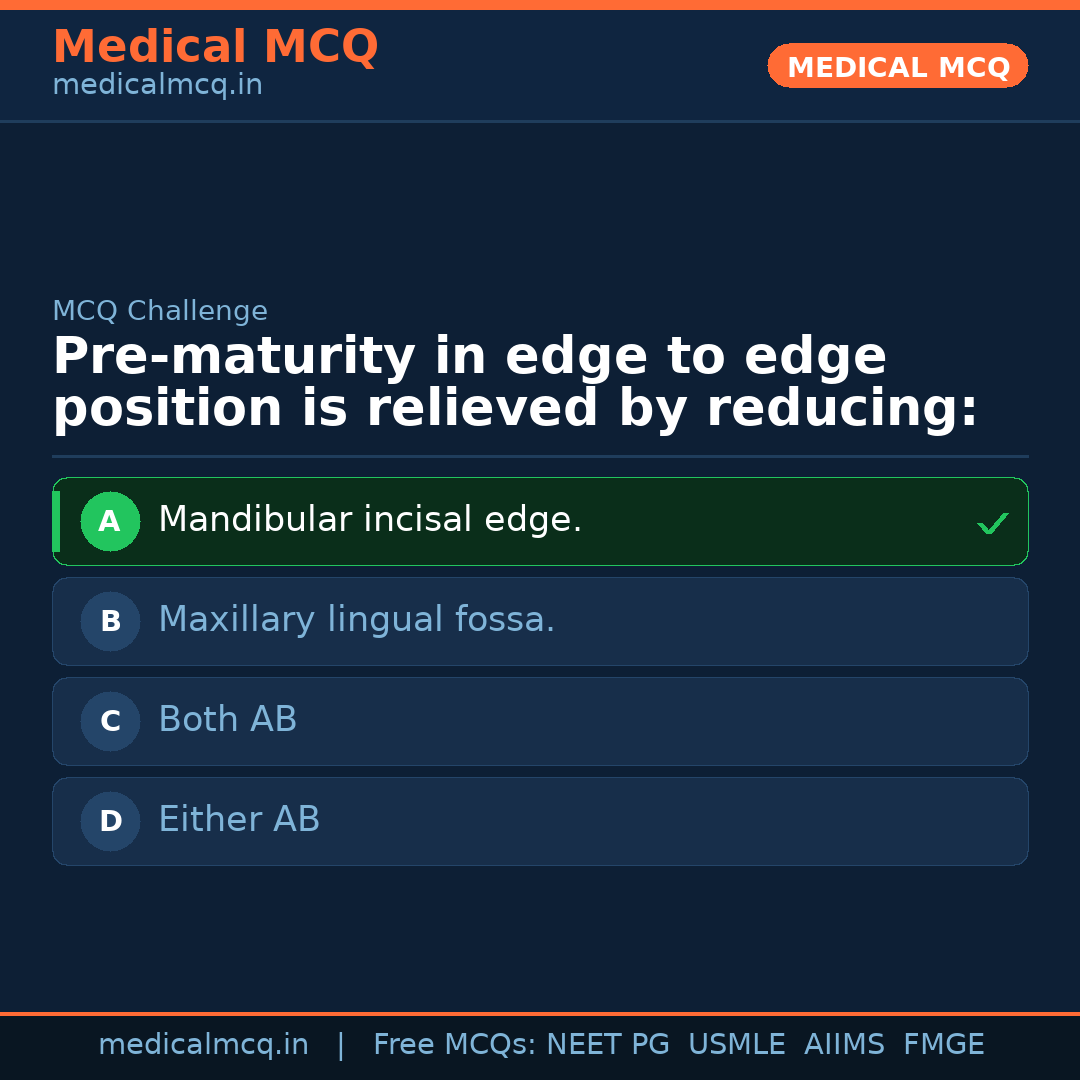Click the C option circle badge
Screen dimensions: 1080x1080
coord(110,721)
